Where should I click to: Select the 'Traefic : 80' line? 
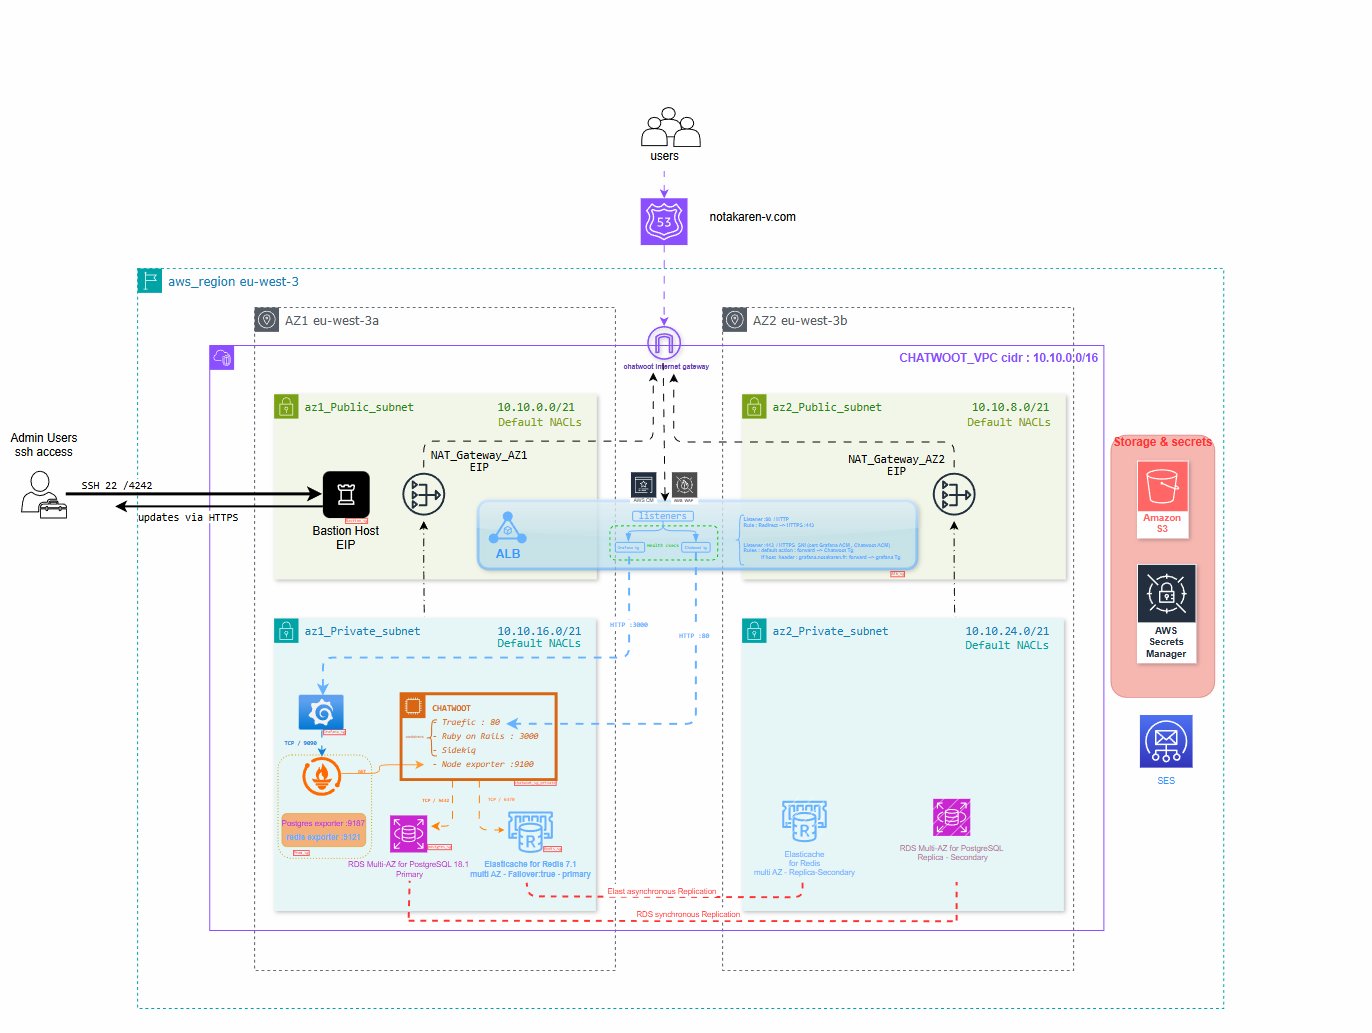pos(471,722)
